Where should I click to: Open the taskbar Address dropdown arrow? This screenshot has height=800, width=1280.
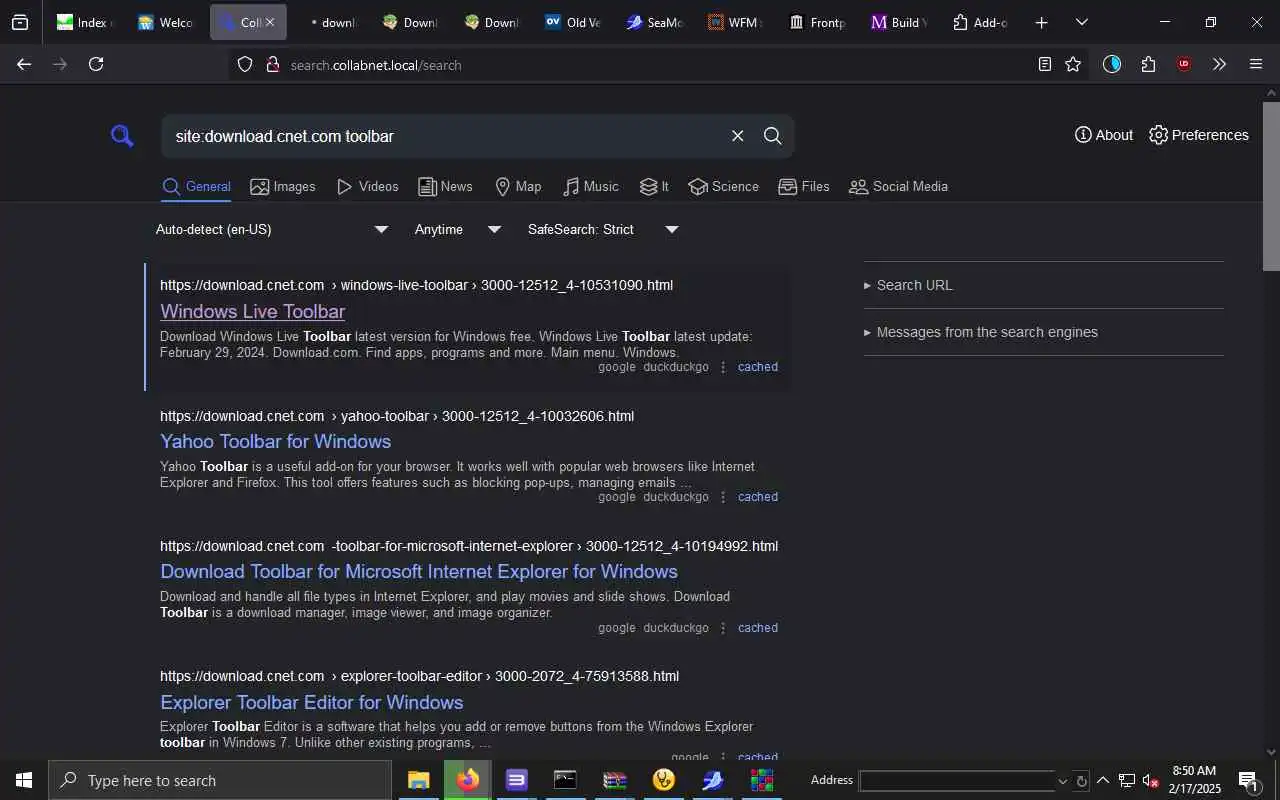tap(1062, 781)
